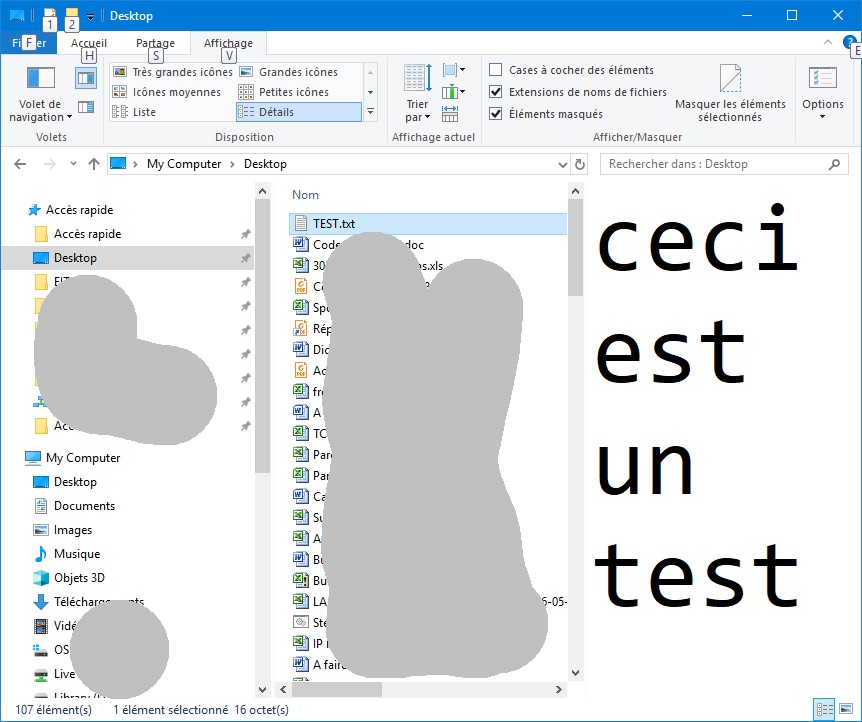This screenshot has width=862, height=722.
Task: Open Desktop under My Computer
Action: [x=65, y=482]
